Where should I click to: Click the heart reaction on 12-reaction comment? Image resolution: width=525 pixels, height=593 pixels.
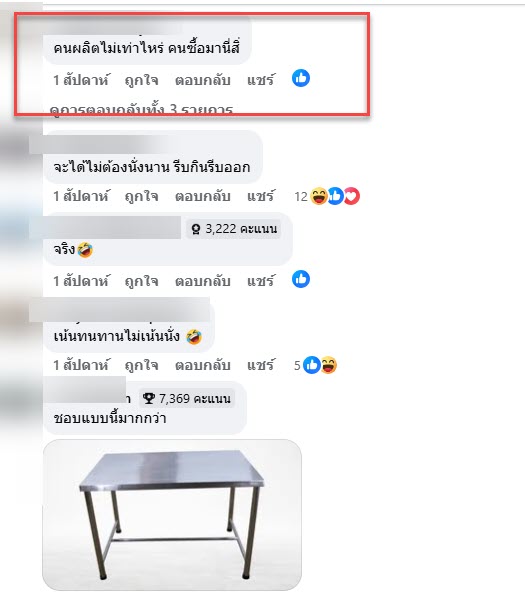(352, 196)
